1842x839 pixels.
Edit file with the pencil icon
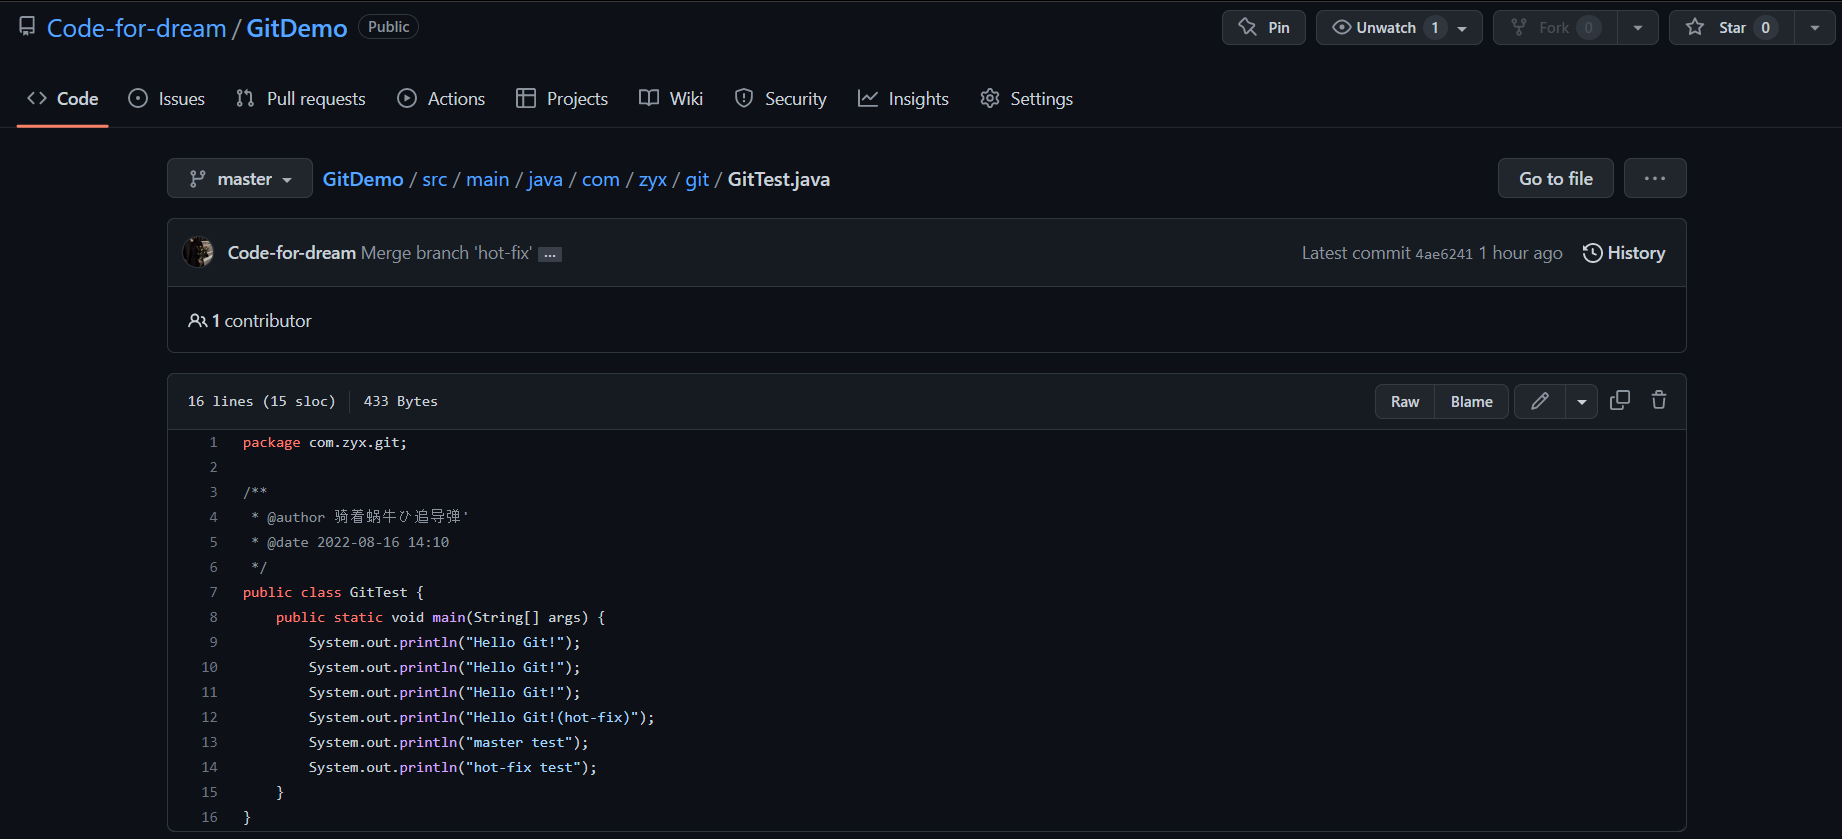tap(1540, 401)
